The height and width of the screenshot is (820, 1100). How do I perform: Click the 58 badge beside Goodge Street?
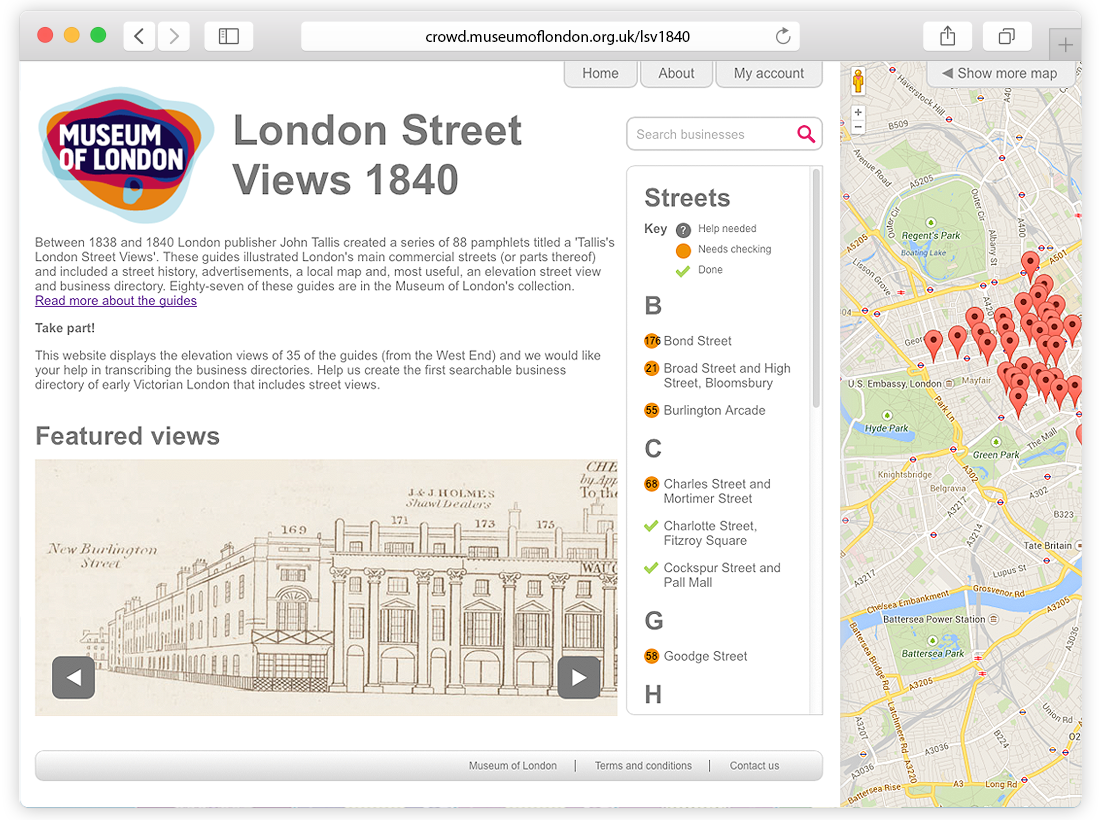coord(652,657)
